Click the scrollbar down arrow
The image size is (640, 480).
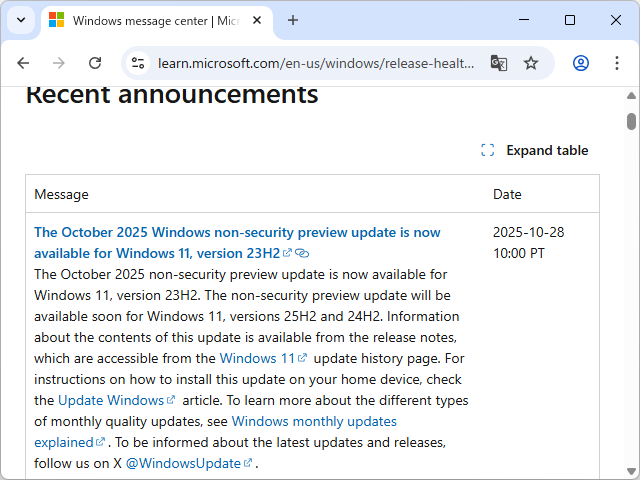631,471
